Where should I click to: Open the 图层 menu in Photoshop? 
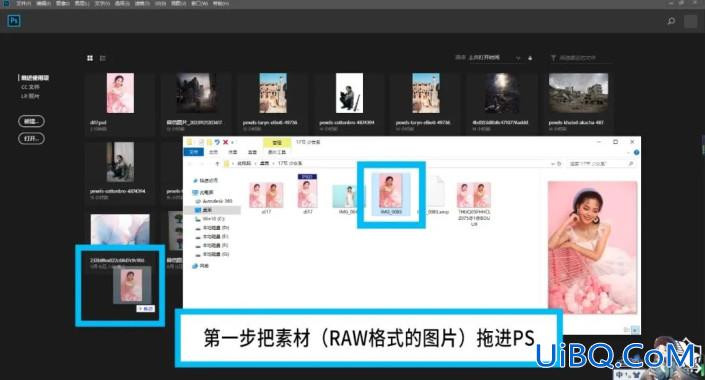pyautogui.click(x=82, y=4)
